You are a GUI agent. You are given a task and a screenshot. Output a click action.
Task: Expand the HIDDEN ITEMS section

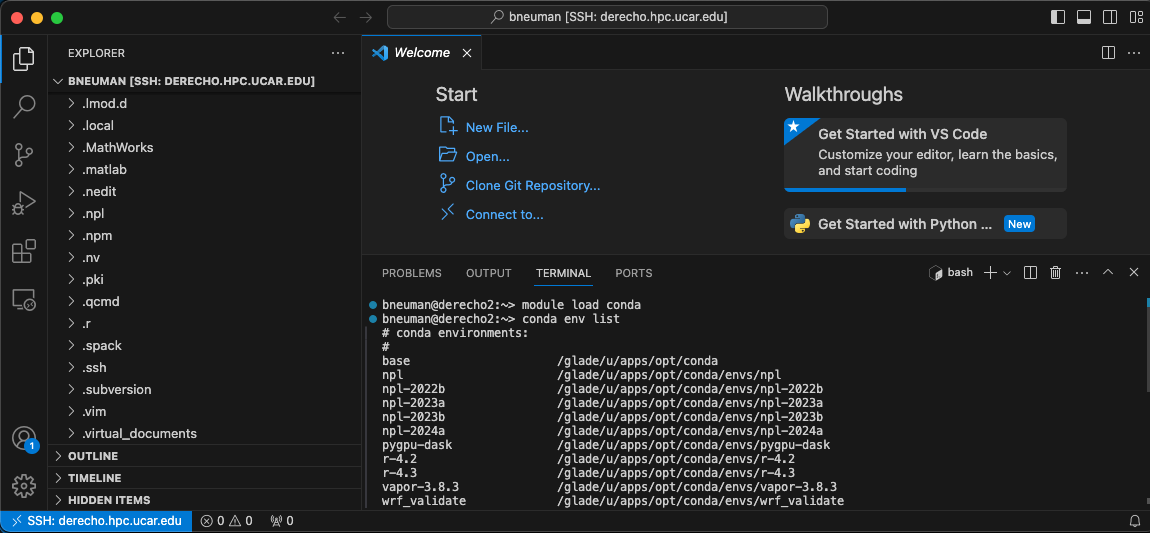(205, 500)
